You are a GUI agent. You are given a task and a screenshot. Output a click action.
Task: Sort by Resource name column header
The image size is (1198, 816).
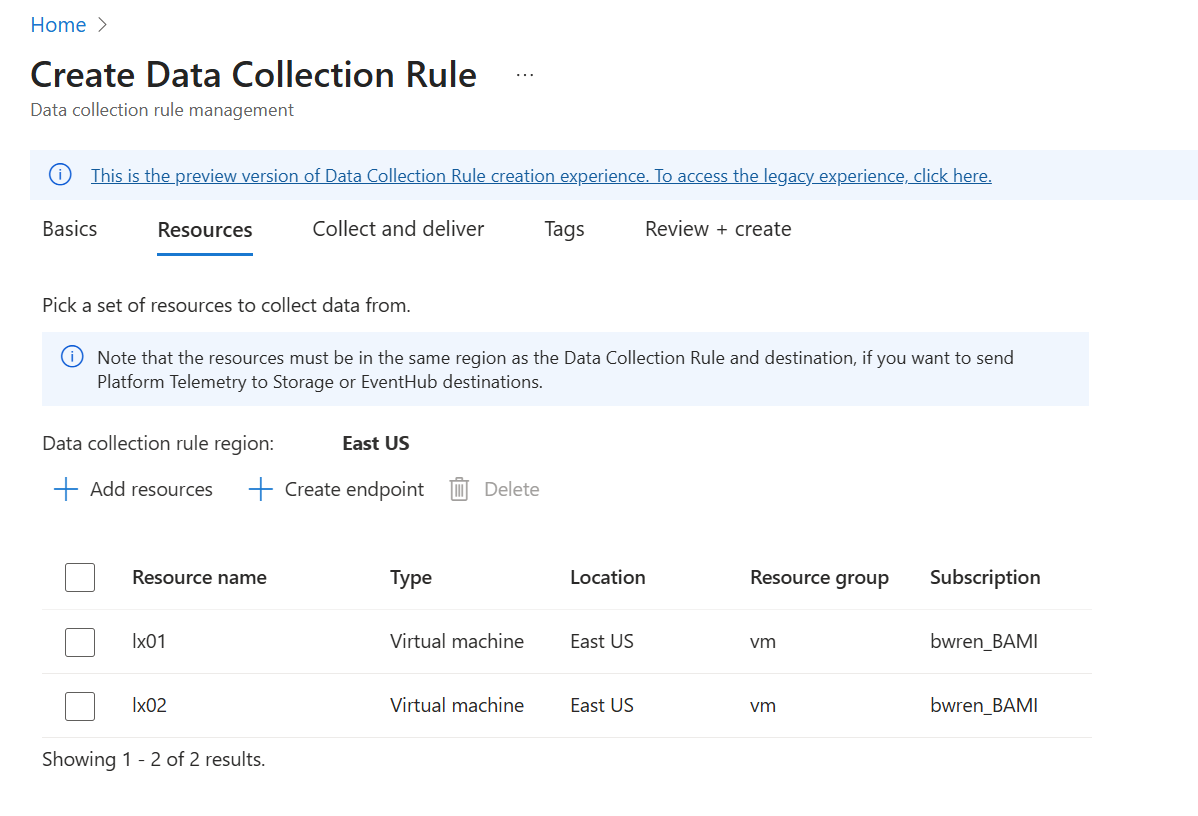(199, 577)
